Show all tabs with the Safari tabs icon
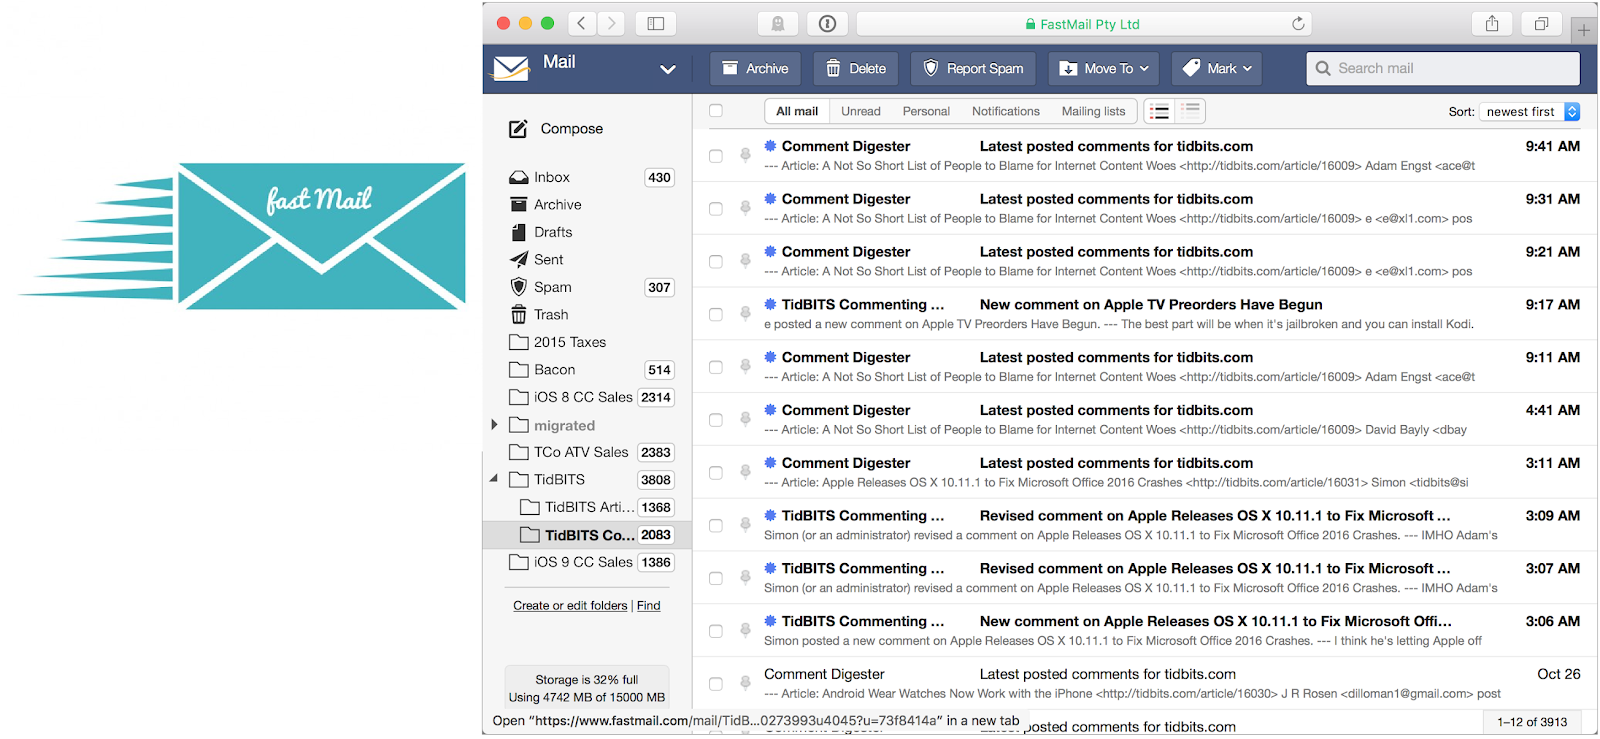The image size is (1600, 739). click(1541, 24)
